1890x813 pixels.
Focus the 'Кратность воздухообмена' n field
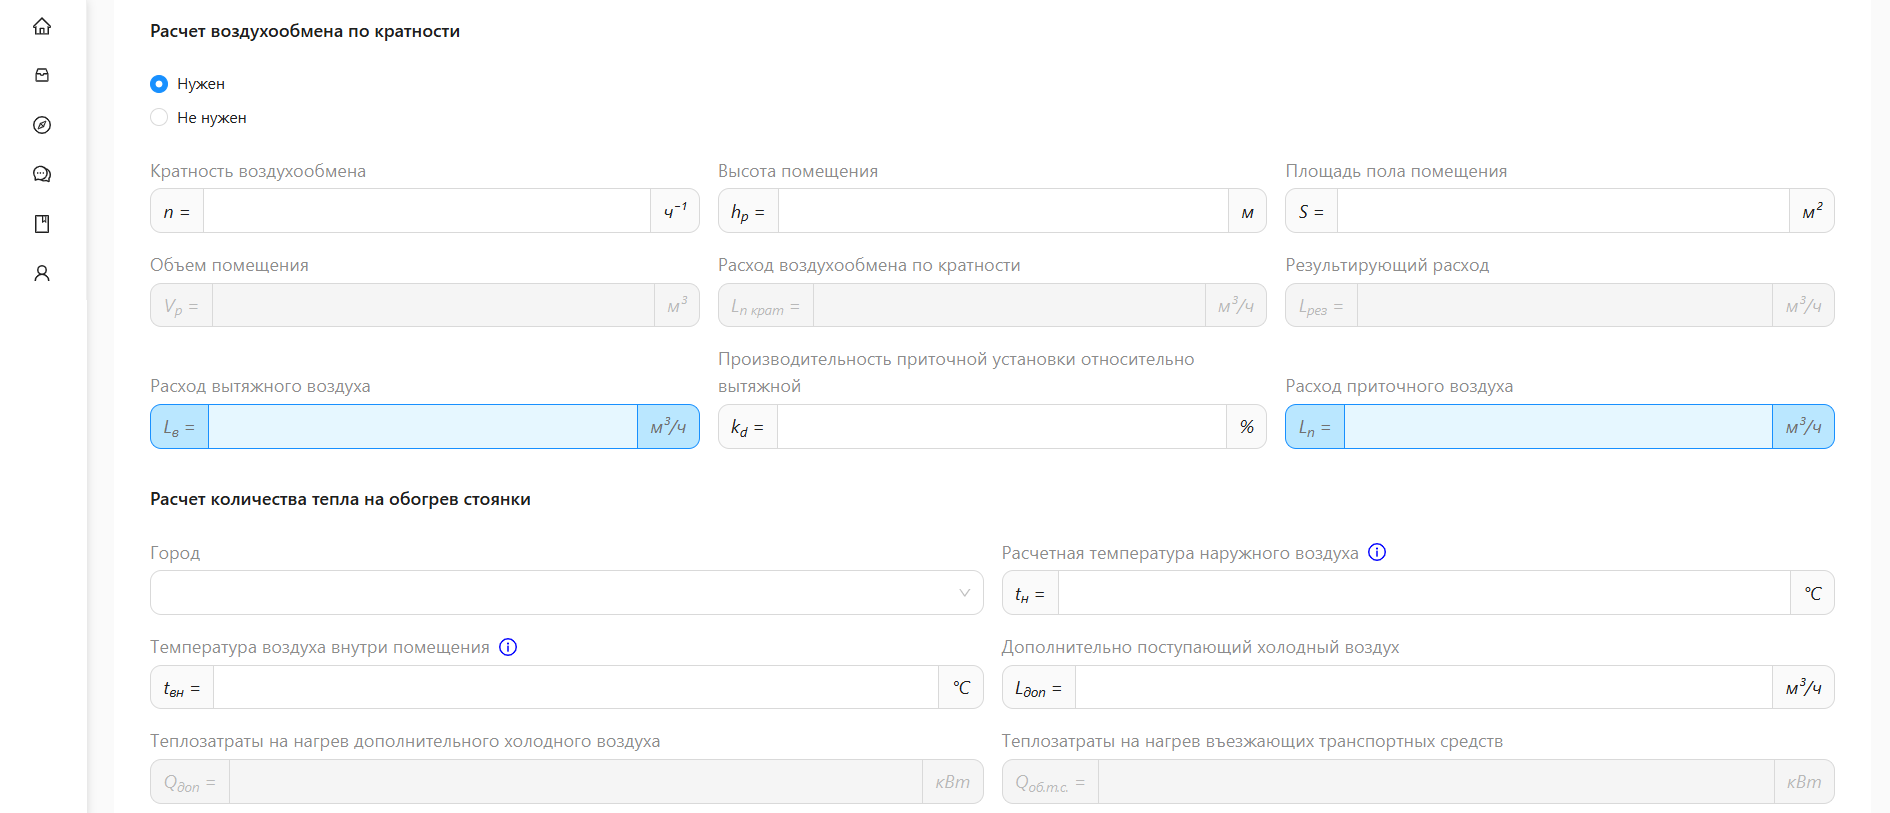427,211
